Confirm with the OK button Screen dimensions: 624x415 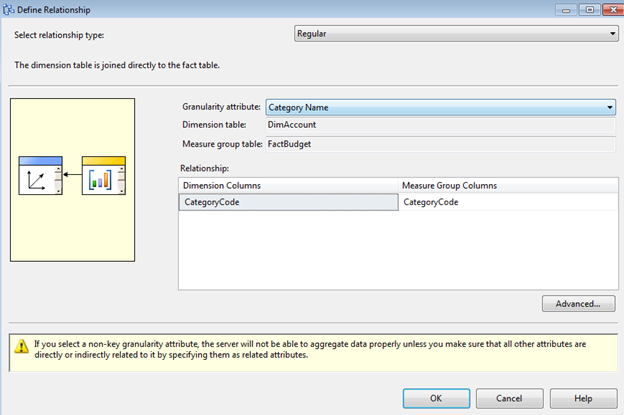[436, 397]
